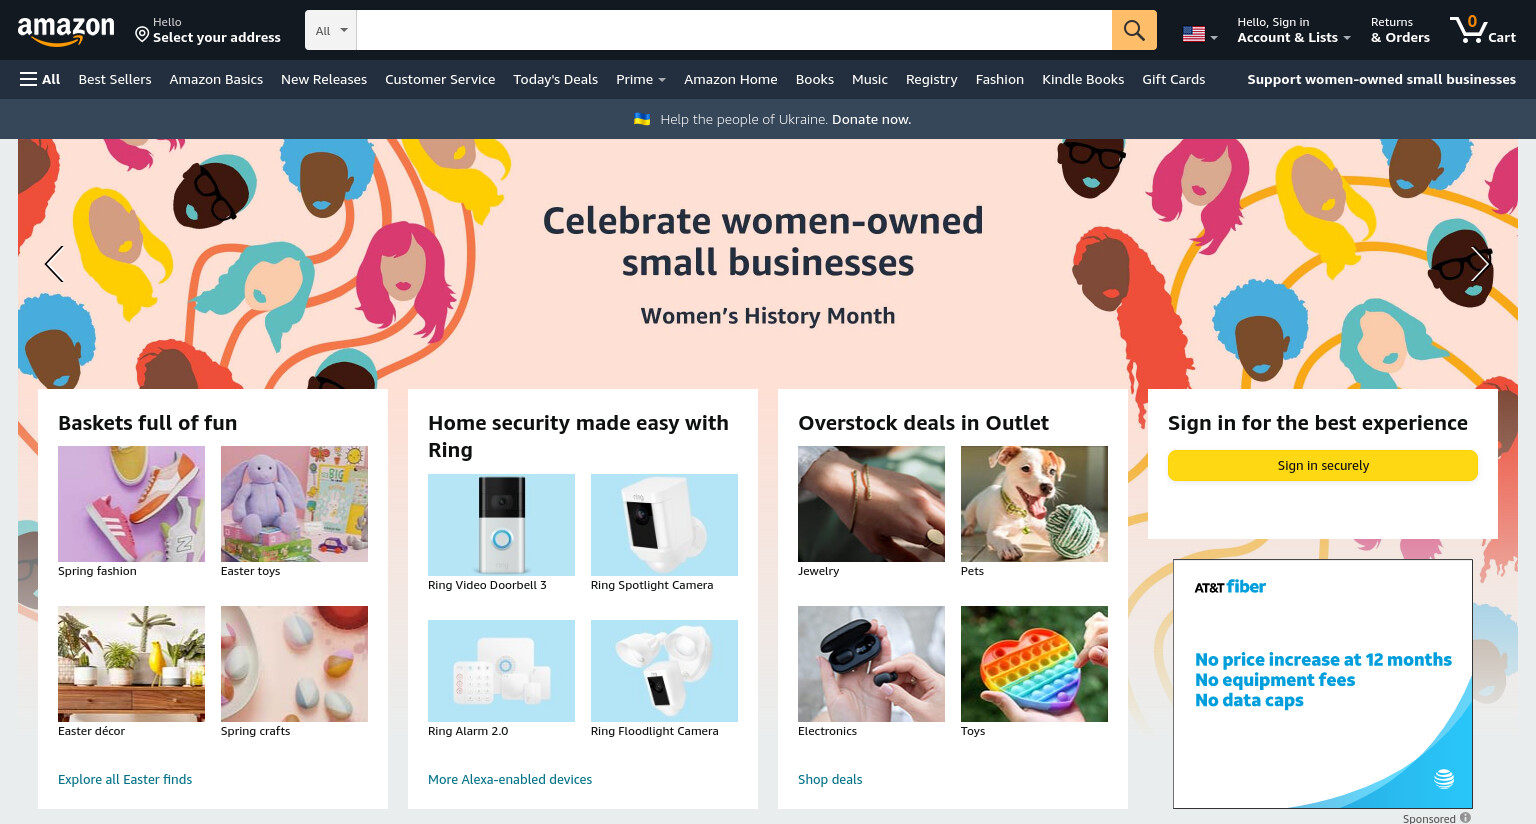Click the Amazon logo
1536x824 pixels.
pyautogui.click(x=66, y=31)
